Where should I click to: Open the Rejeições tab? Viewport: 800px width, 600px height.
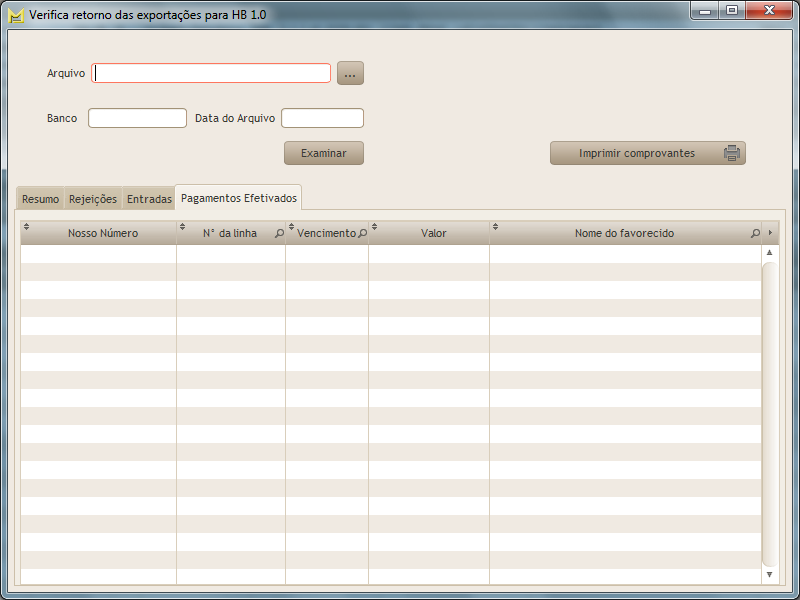(93, 199)
